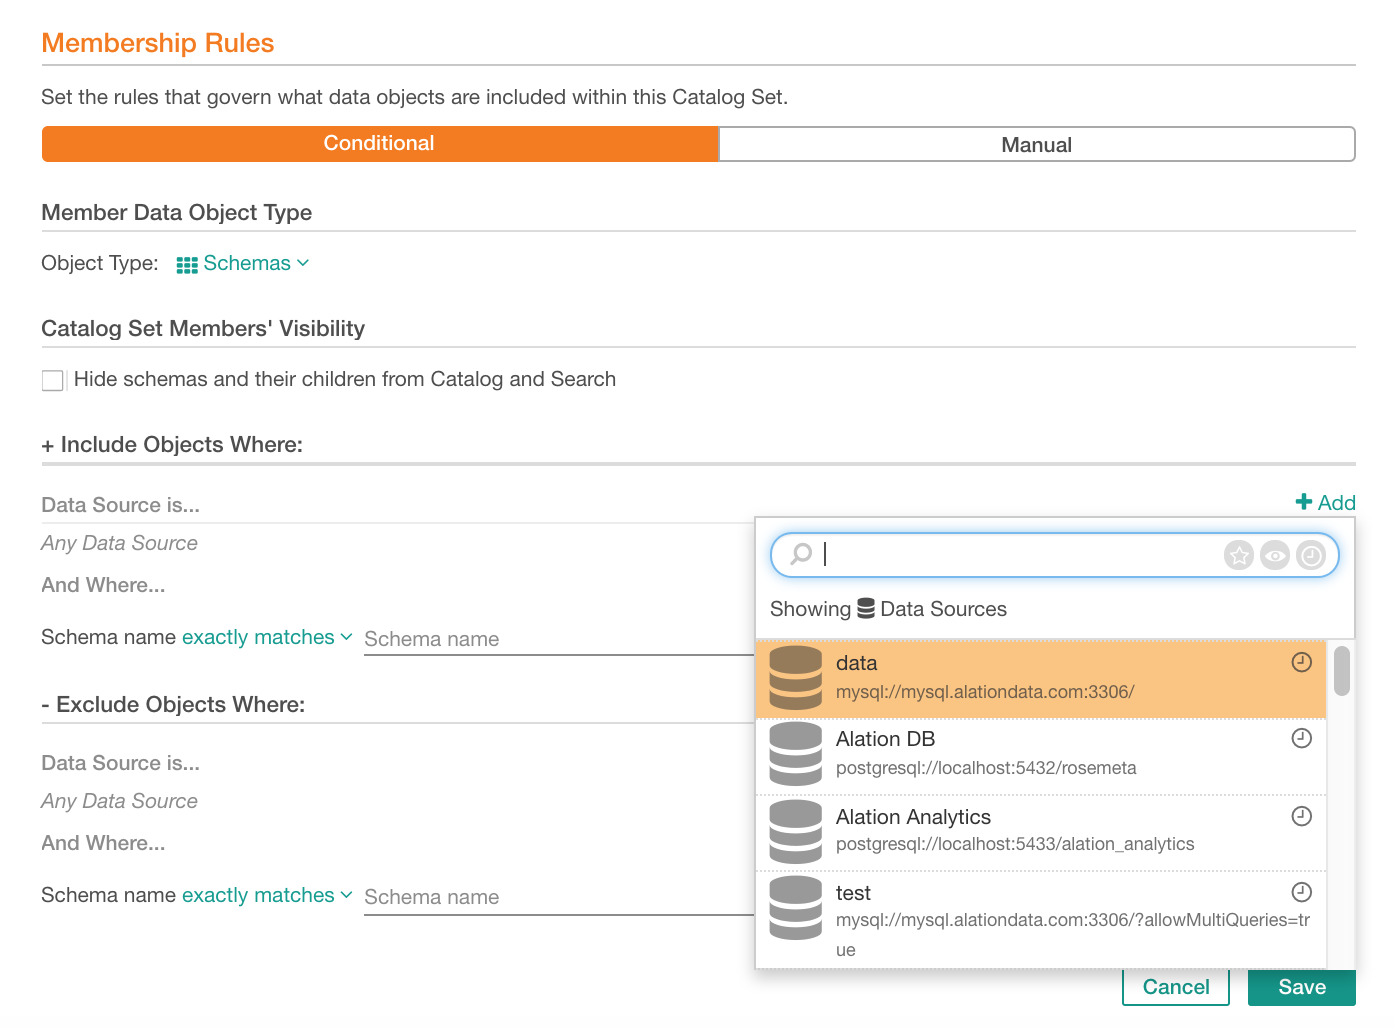Open the Schemas object type dropdown
The width and height of the screenshot is (1394, 1028).
tap(243, 263)
